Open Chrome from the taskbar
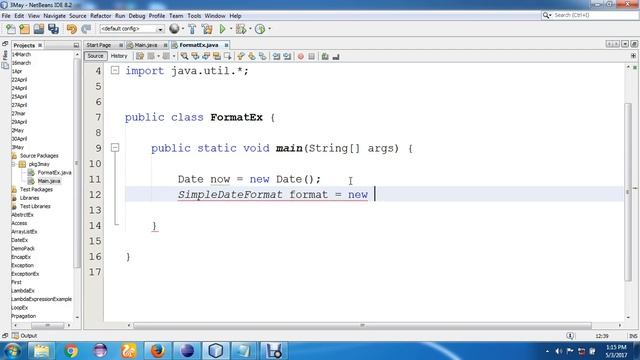This screenshot has width=640, height=360. pyautogui.click(x=71, y=351)
